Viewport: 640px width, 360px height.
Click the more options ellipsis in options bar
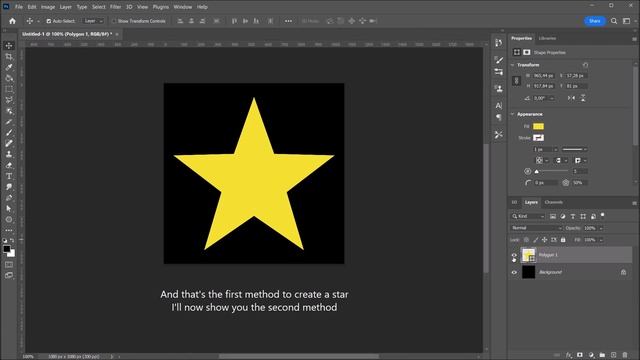(288, 21)
